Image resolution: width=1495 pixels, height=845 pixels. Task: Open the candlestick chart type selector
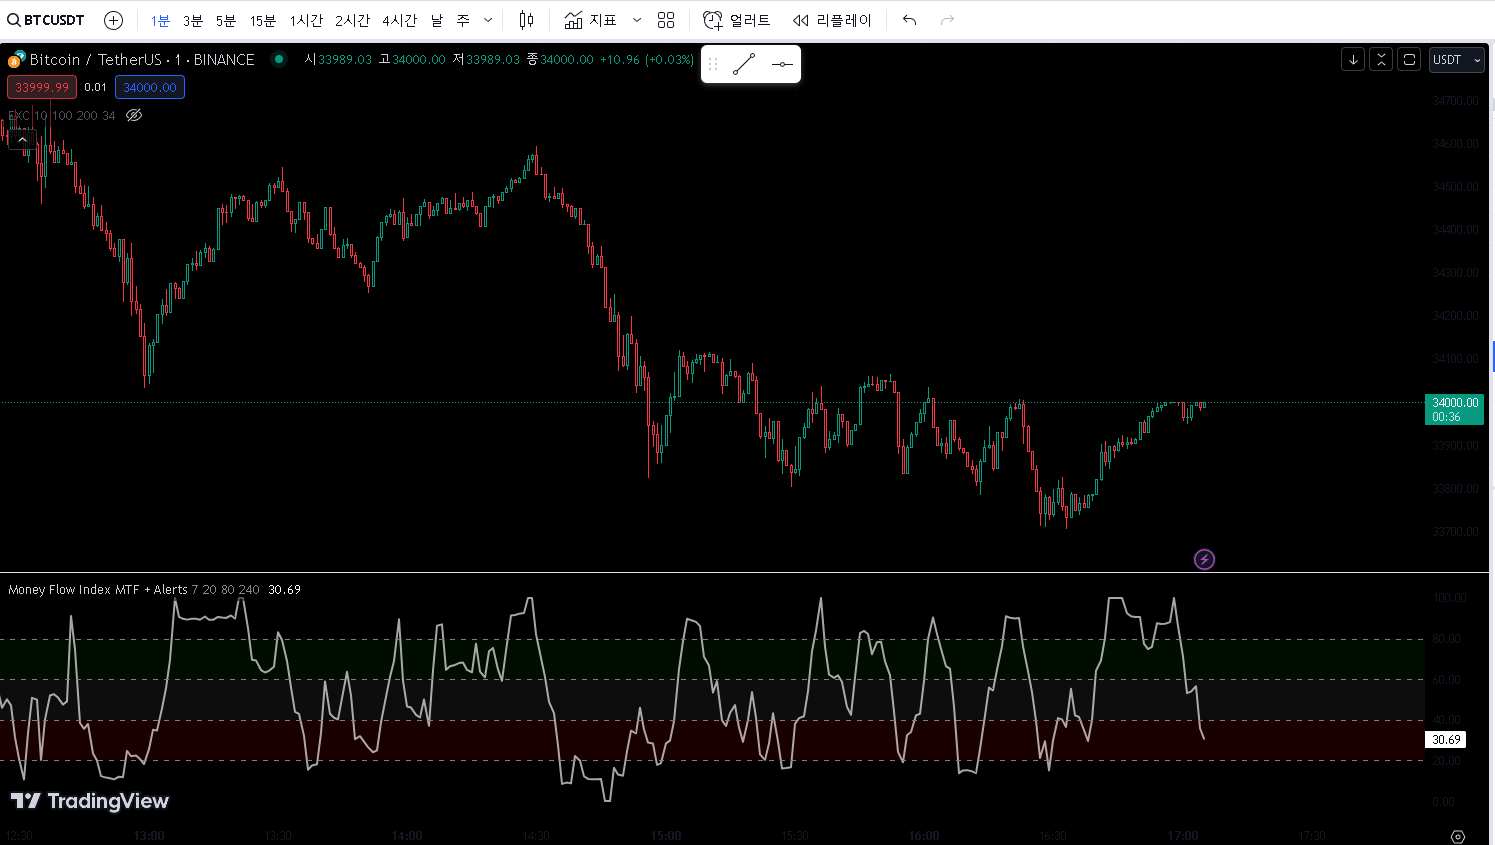[x=527, y=20]
